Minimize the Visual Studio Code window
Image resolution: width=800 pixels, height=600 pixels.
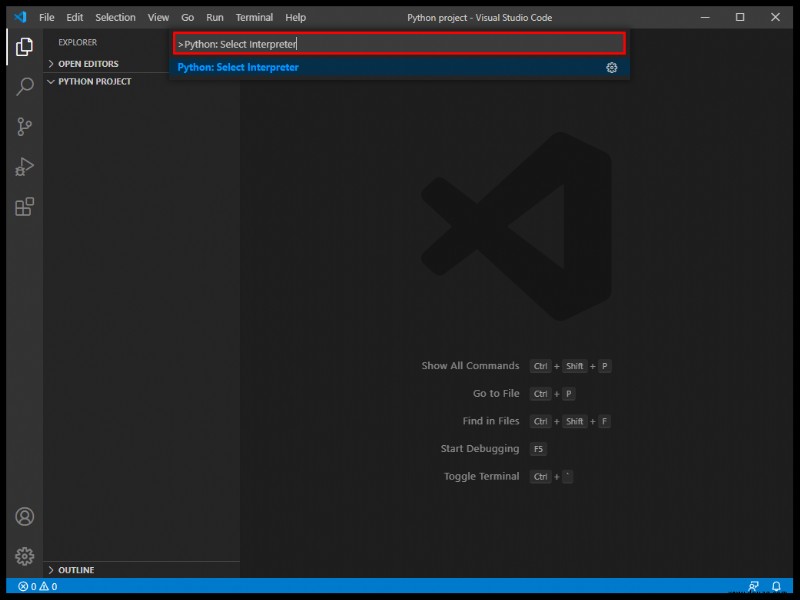click(x=705, y=17)
